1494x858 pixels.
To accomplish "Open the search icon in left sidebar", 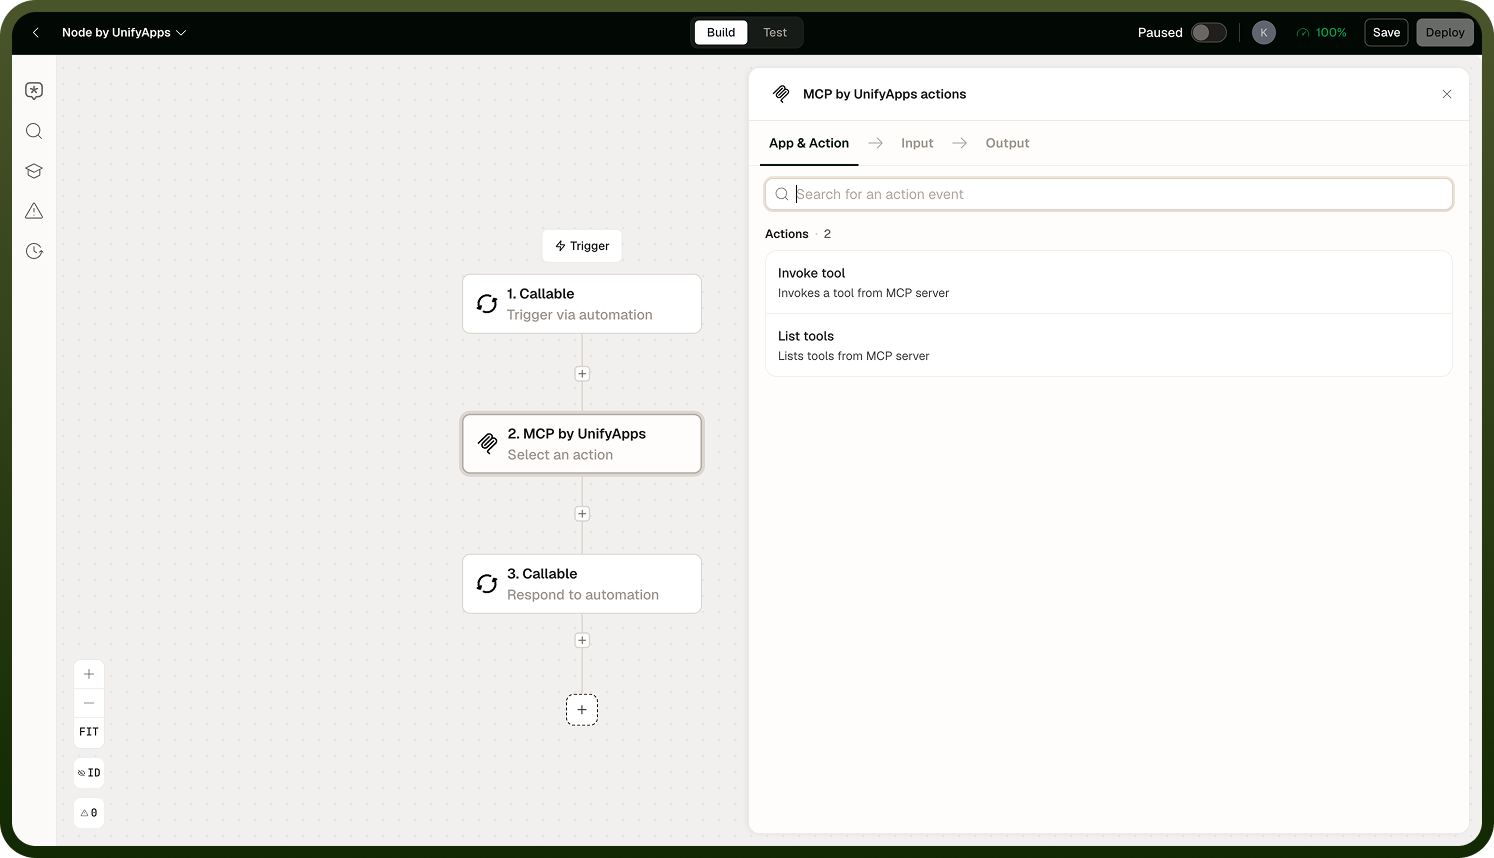I will 34,131.
